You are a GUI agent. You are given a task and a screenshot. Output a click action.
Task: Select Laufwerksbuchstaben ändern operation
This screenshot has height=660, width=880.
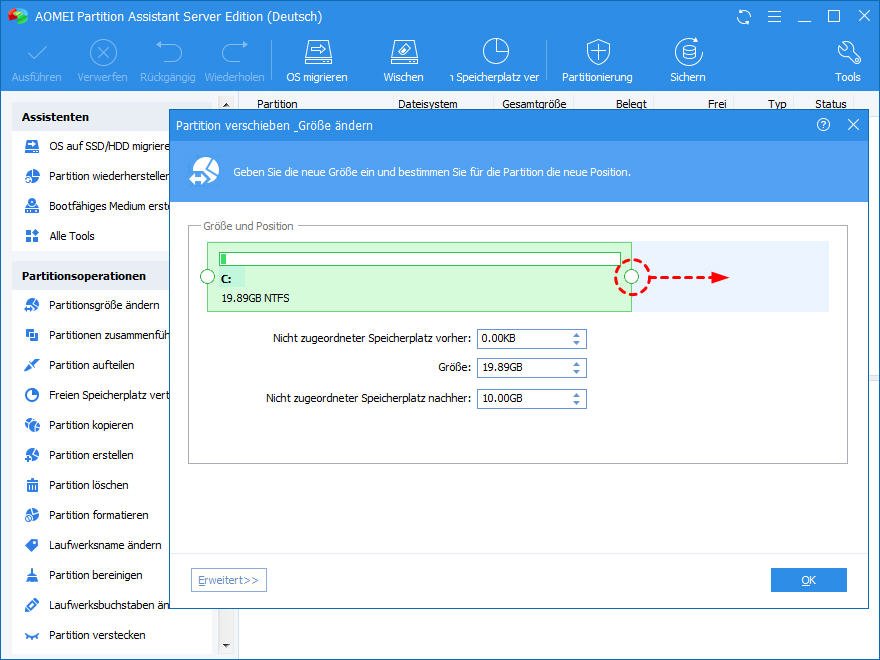pyautogui.click(x=97, y=605)
